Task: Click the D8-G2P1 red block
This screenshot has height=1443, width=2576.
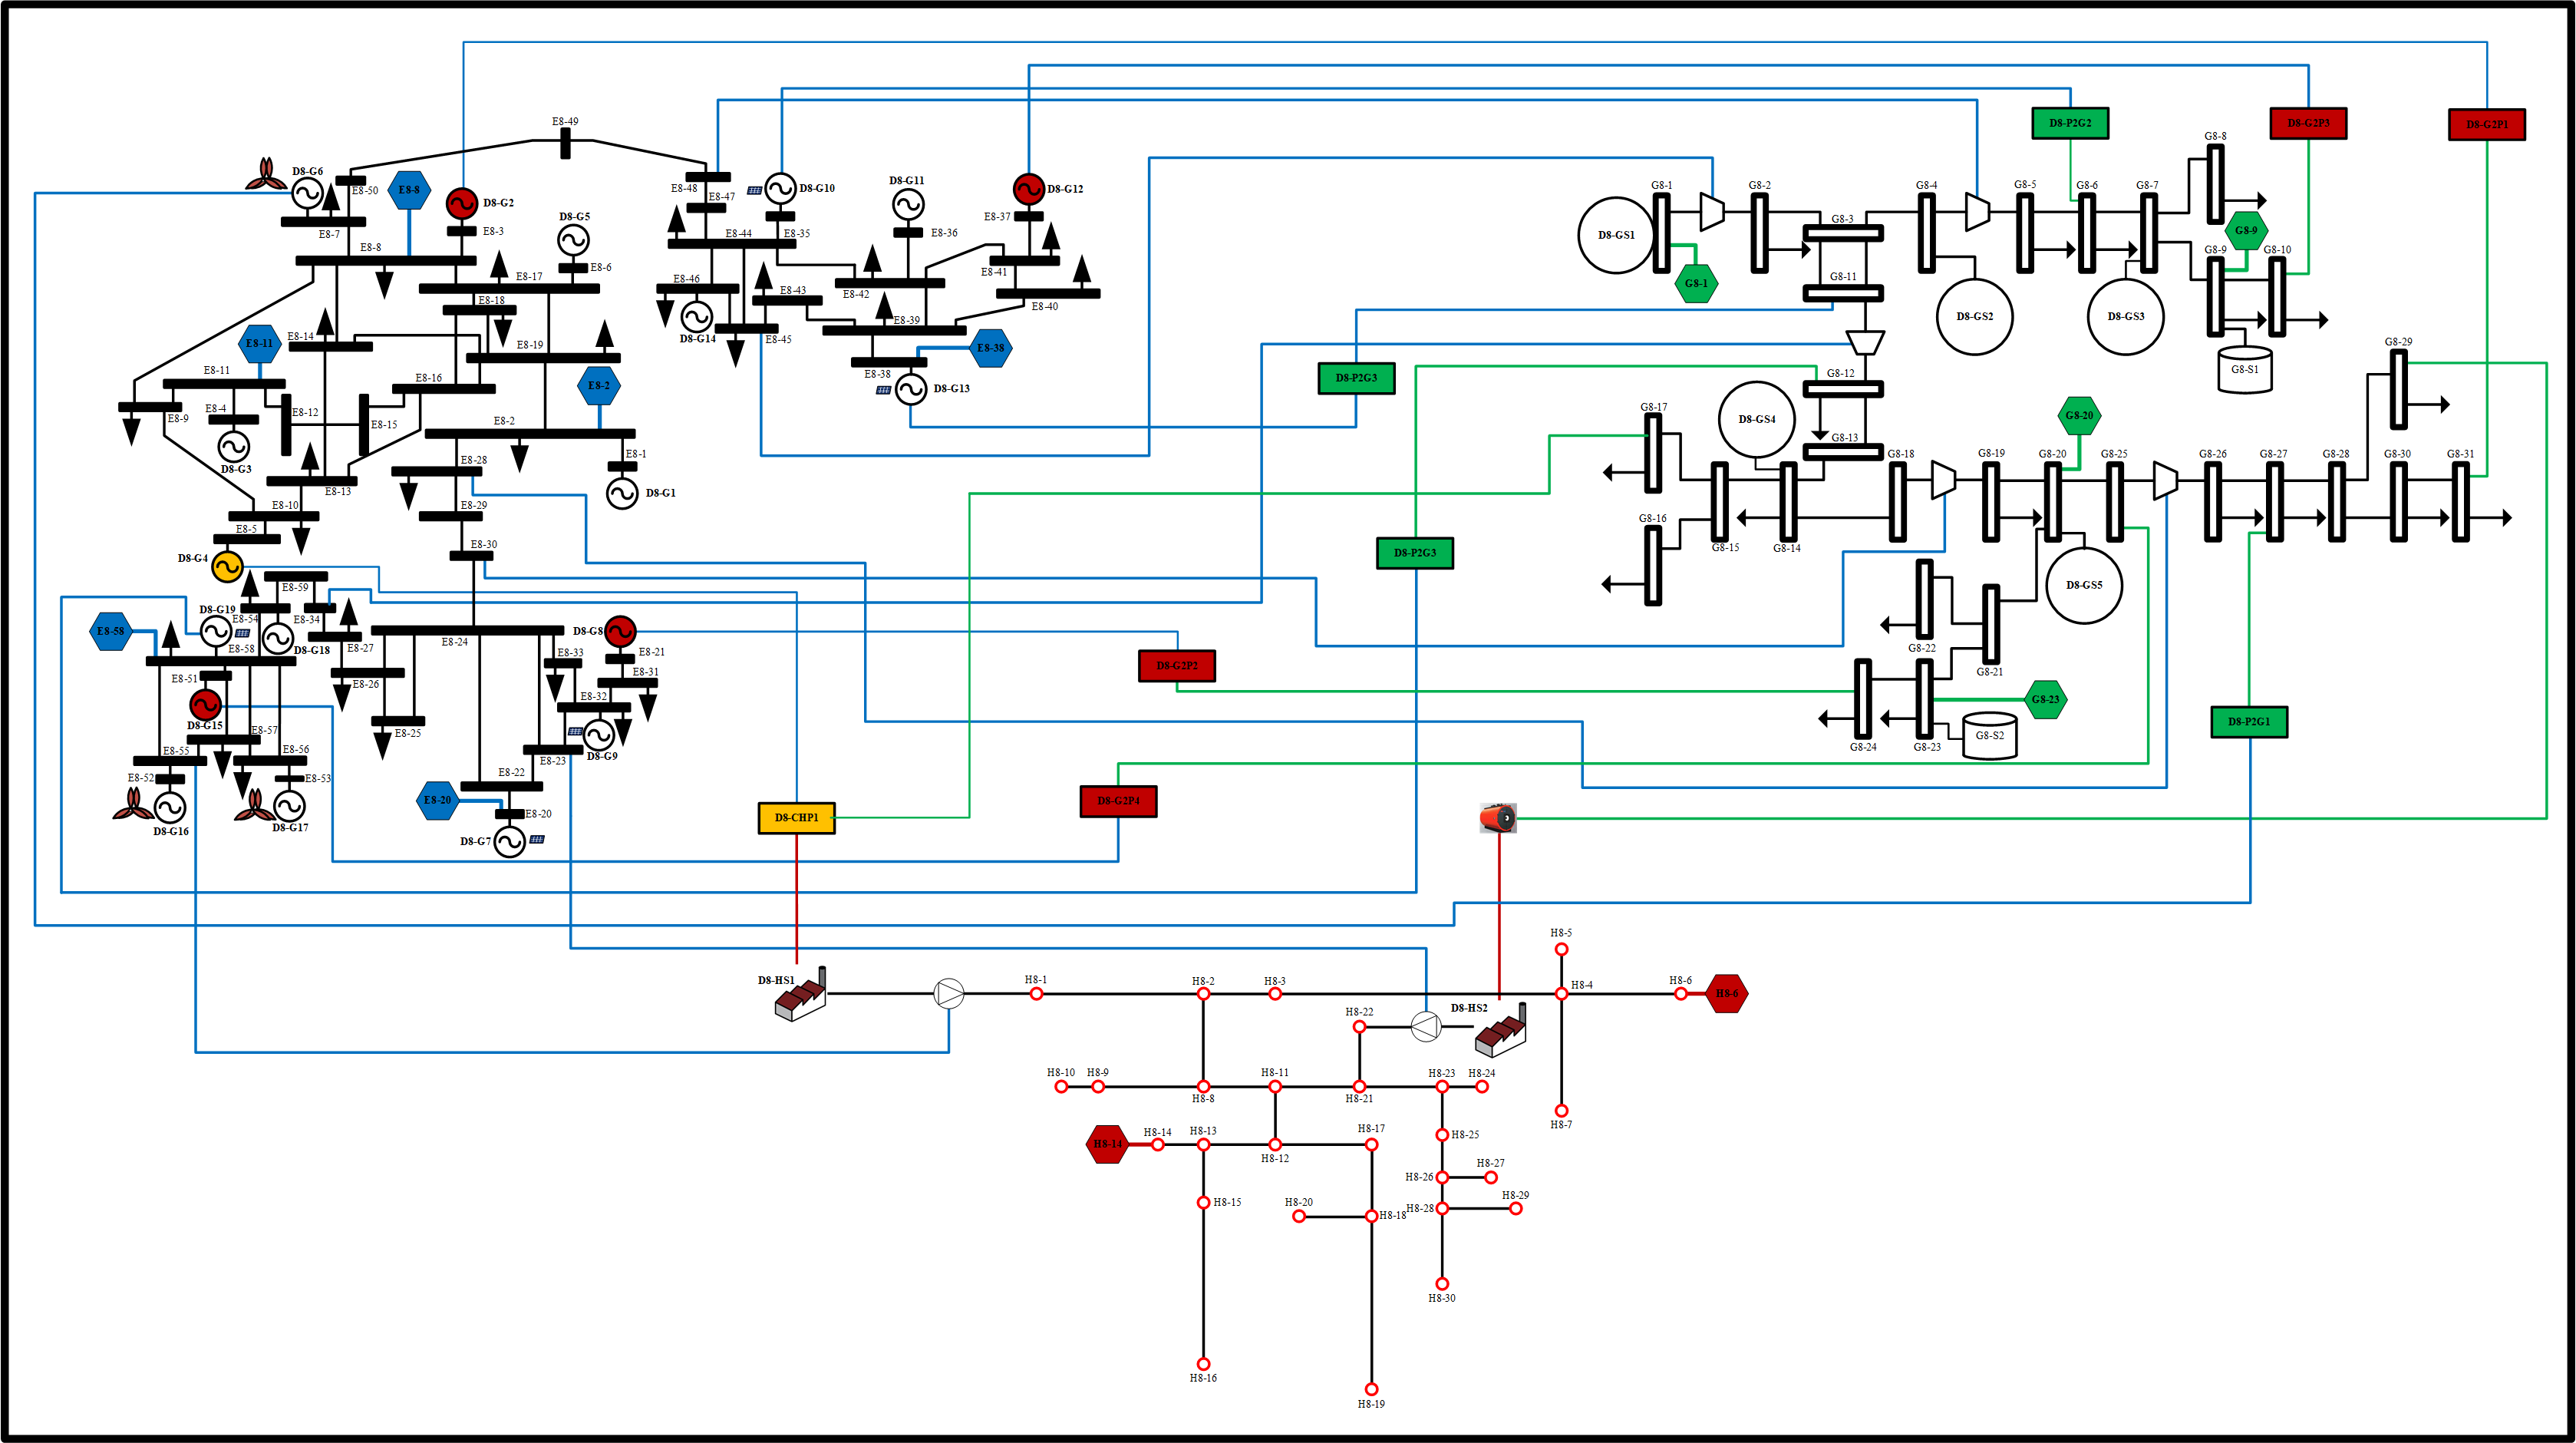Action: coord(2486,124)
